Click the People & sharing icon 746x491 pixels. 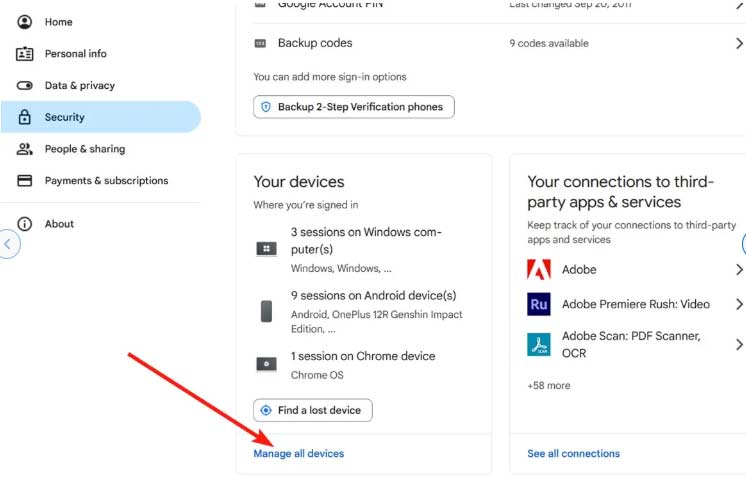click(x=25, y=149)
